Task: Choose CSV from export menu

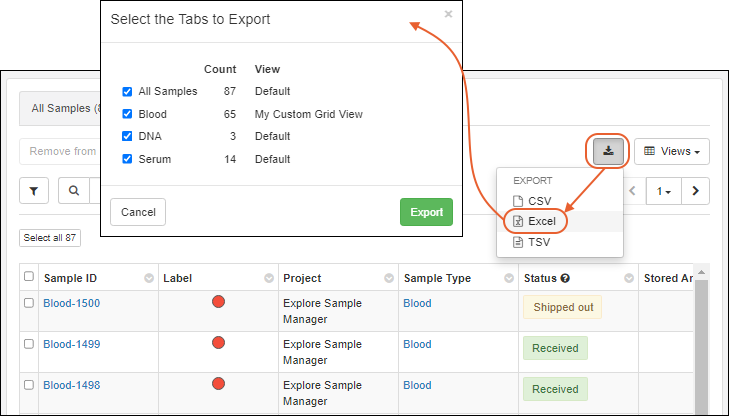Action: click(539, 201)
